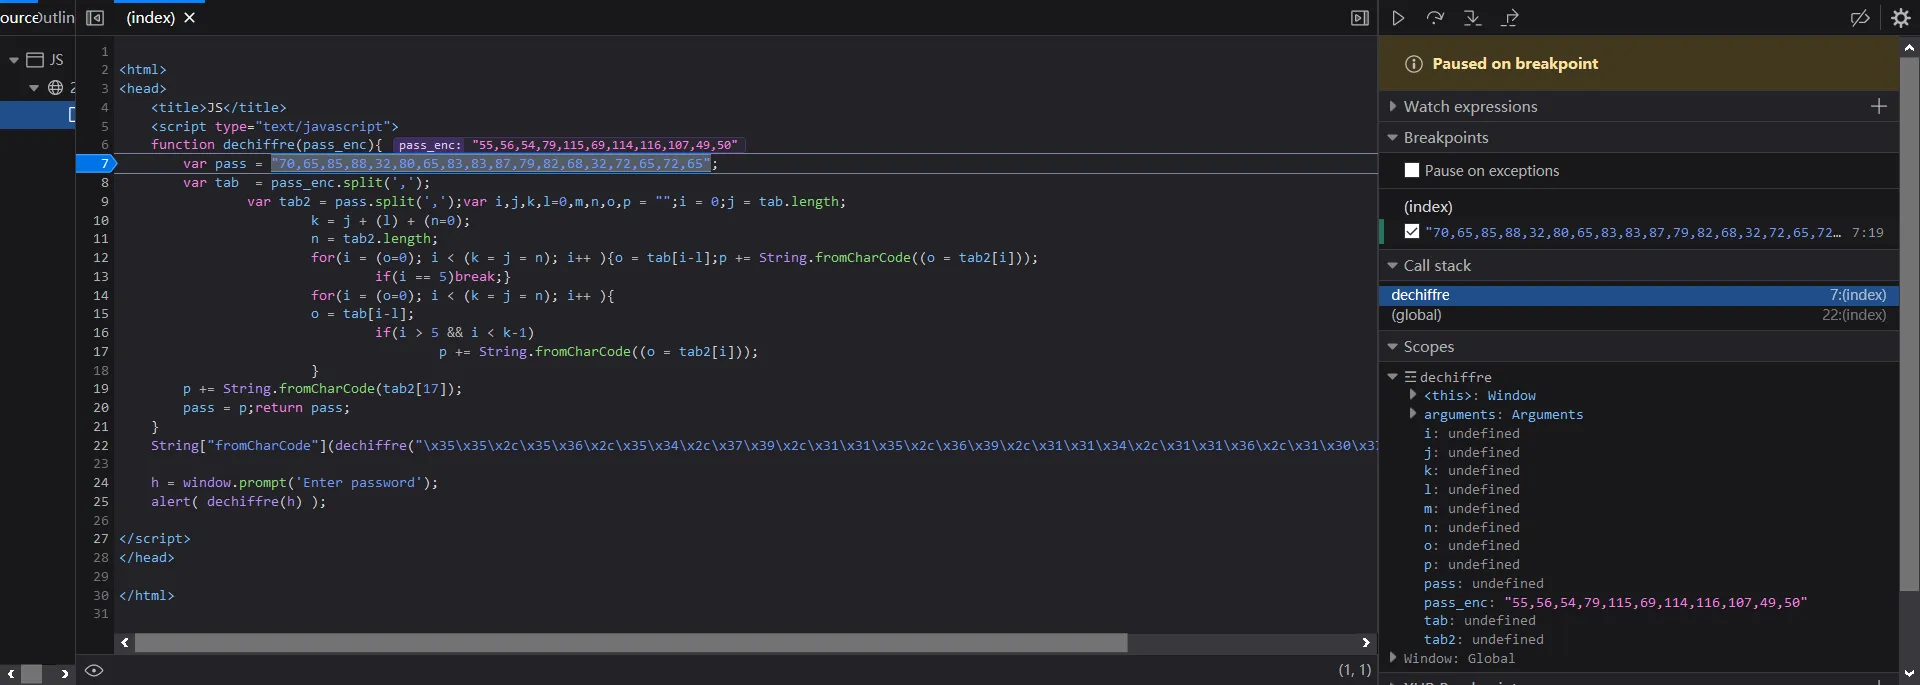Select the JS folder in sources tree

pyautogui.click(x=45, y=60)
